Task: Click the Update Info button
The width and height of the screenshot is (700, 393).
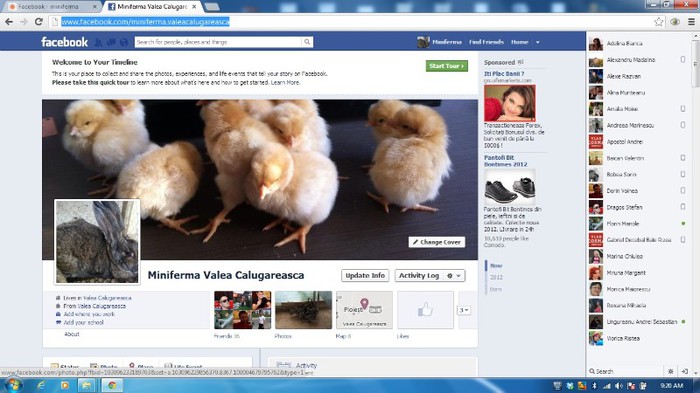Action: [x=365, y=276]
